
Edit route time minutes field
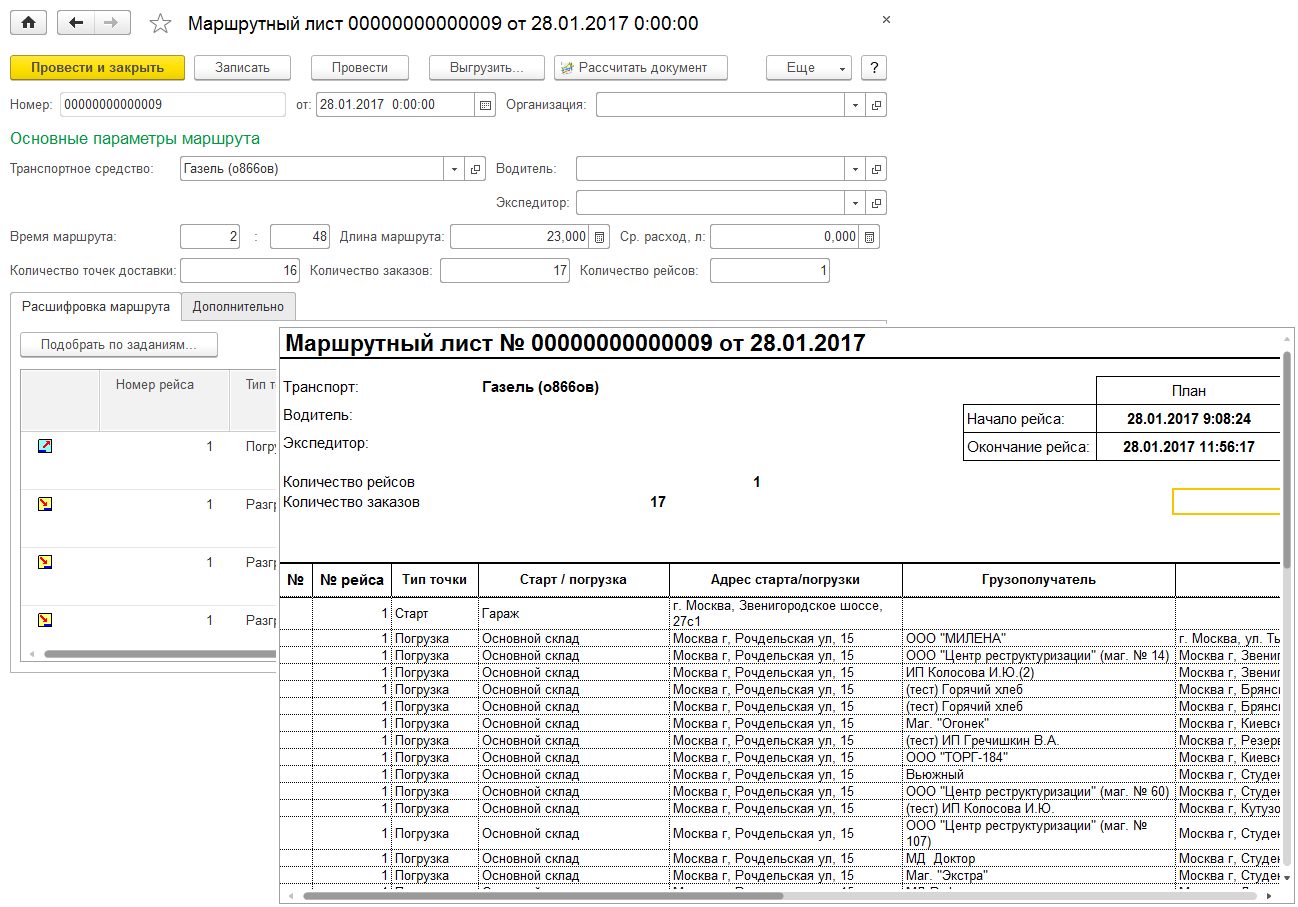click(300, 237)
